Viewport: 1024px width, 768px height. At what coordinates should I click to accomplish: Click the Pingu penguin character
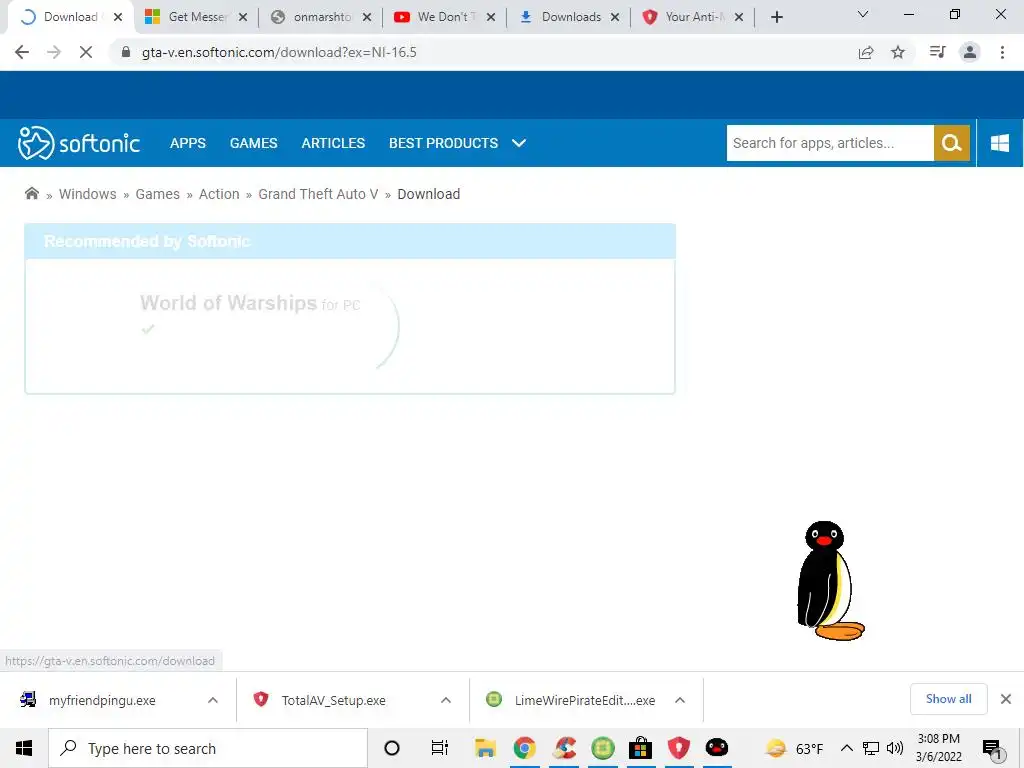point(830,581)
